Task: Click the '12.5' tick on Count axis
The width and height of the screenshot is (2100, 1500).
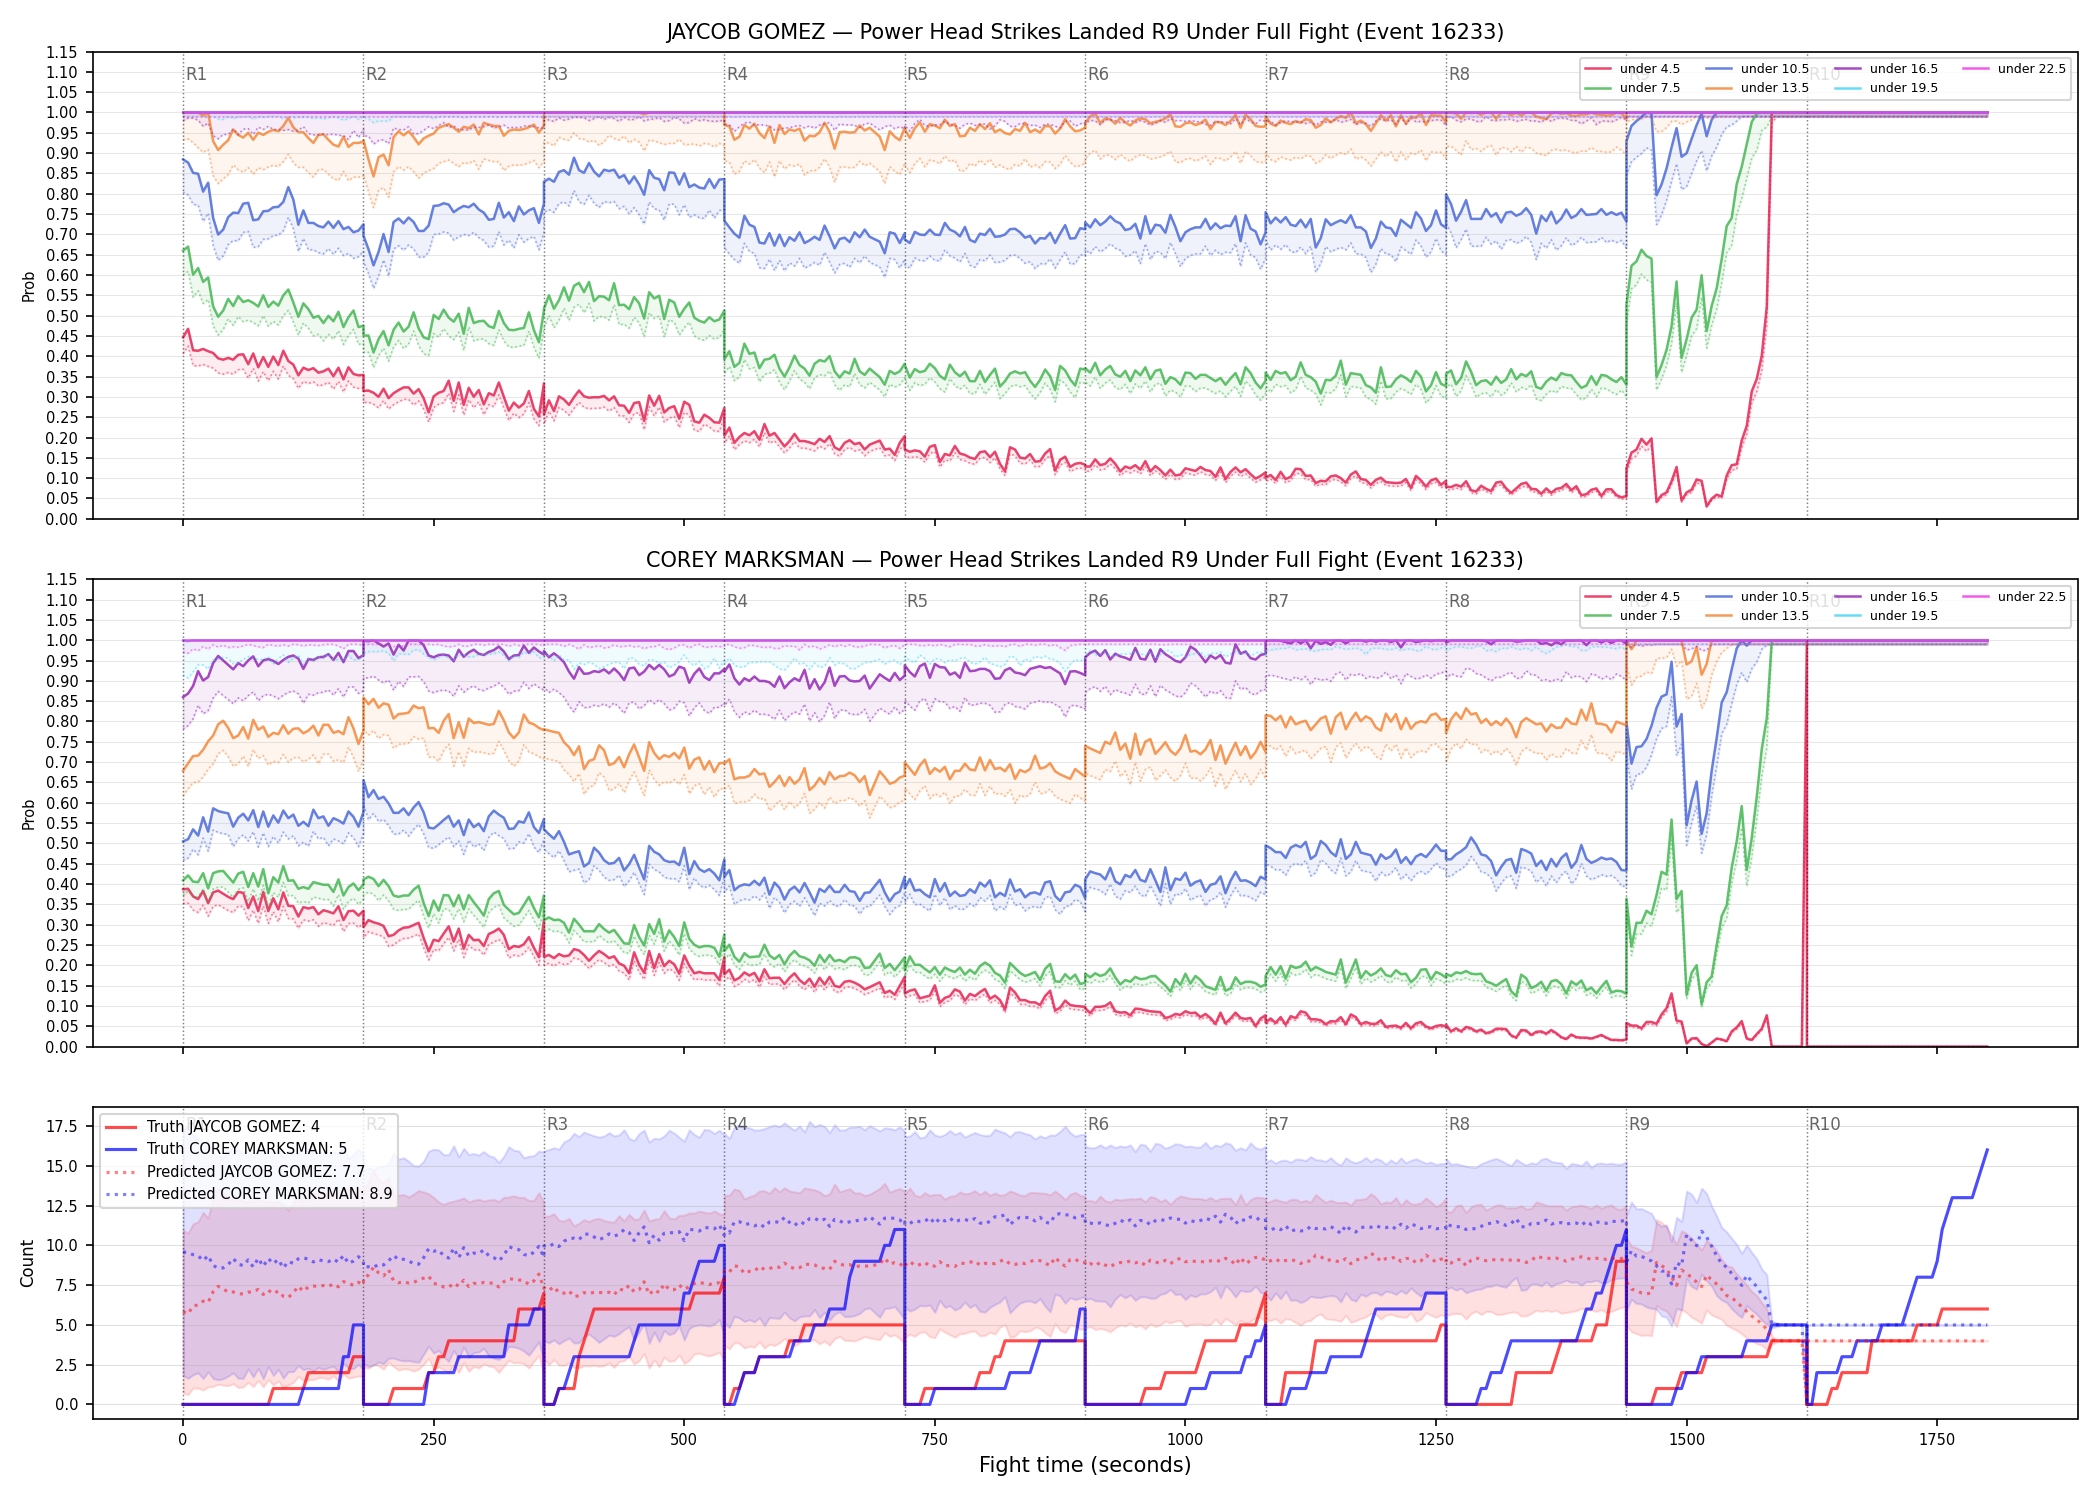Action: pyautogui.click(x=62, y=1206)
